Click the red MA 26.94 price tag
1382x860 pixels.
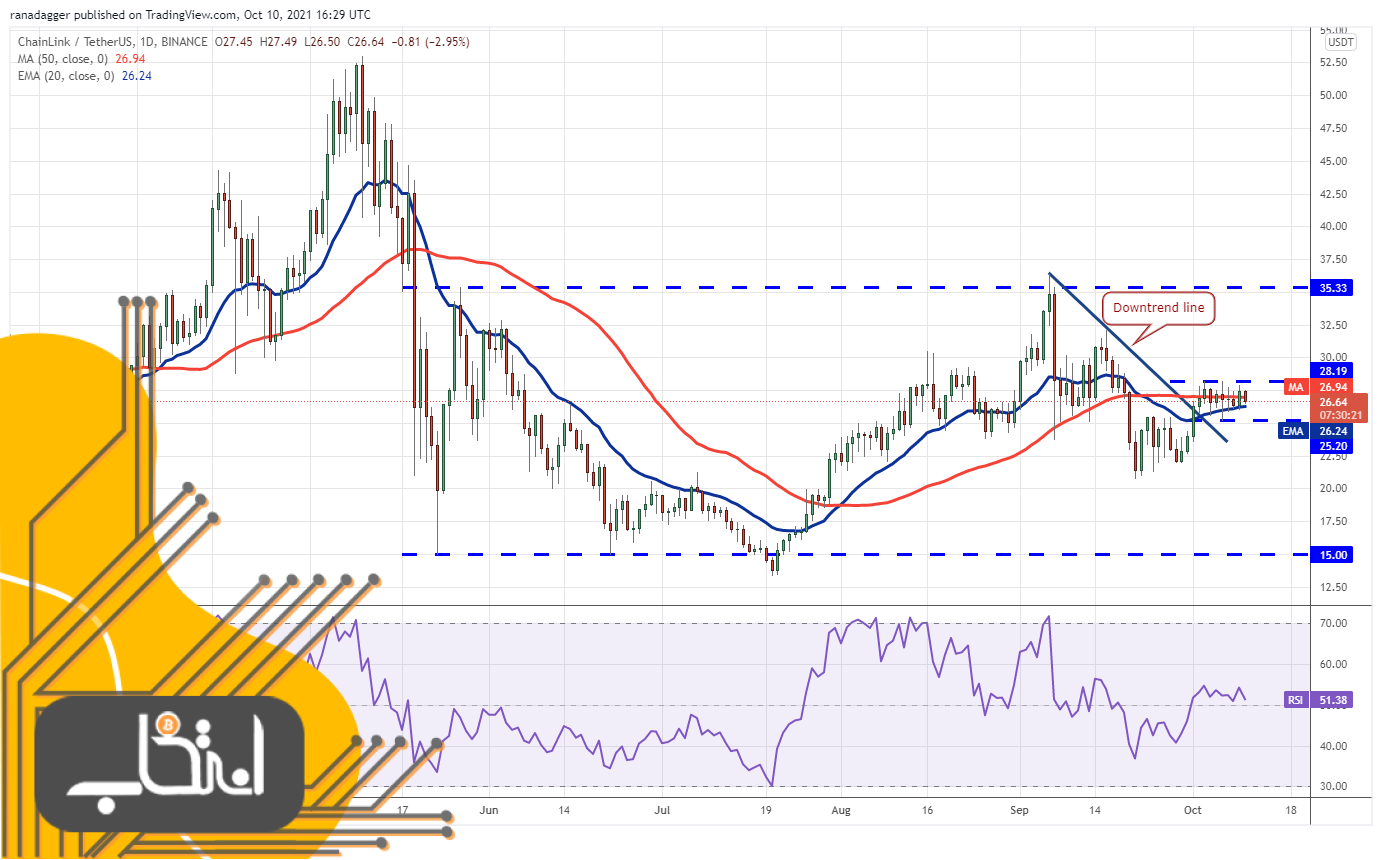click(x=1318, y=386)
